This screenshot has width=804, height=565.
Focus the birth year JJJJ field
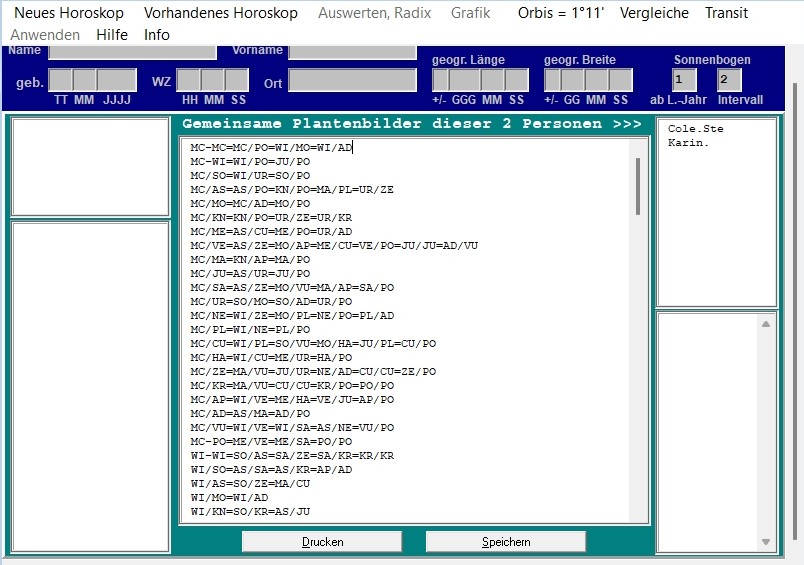117,80
